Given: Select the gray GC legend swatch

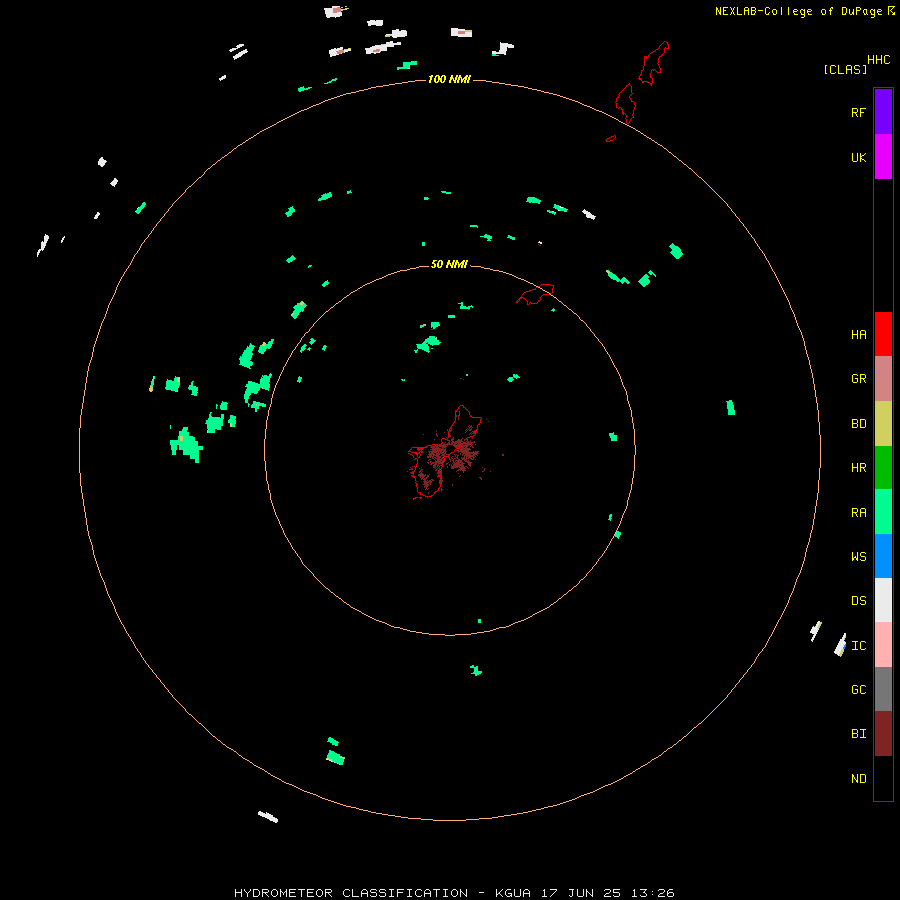Looking at the screenshot, I should [x=883, y=689].
